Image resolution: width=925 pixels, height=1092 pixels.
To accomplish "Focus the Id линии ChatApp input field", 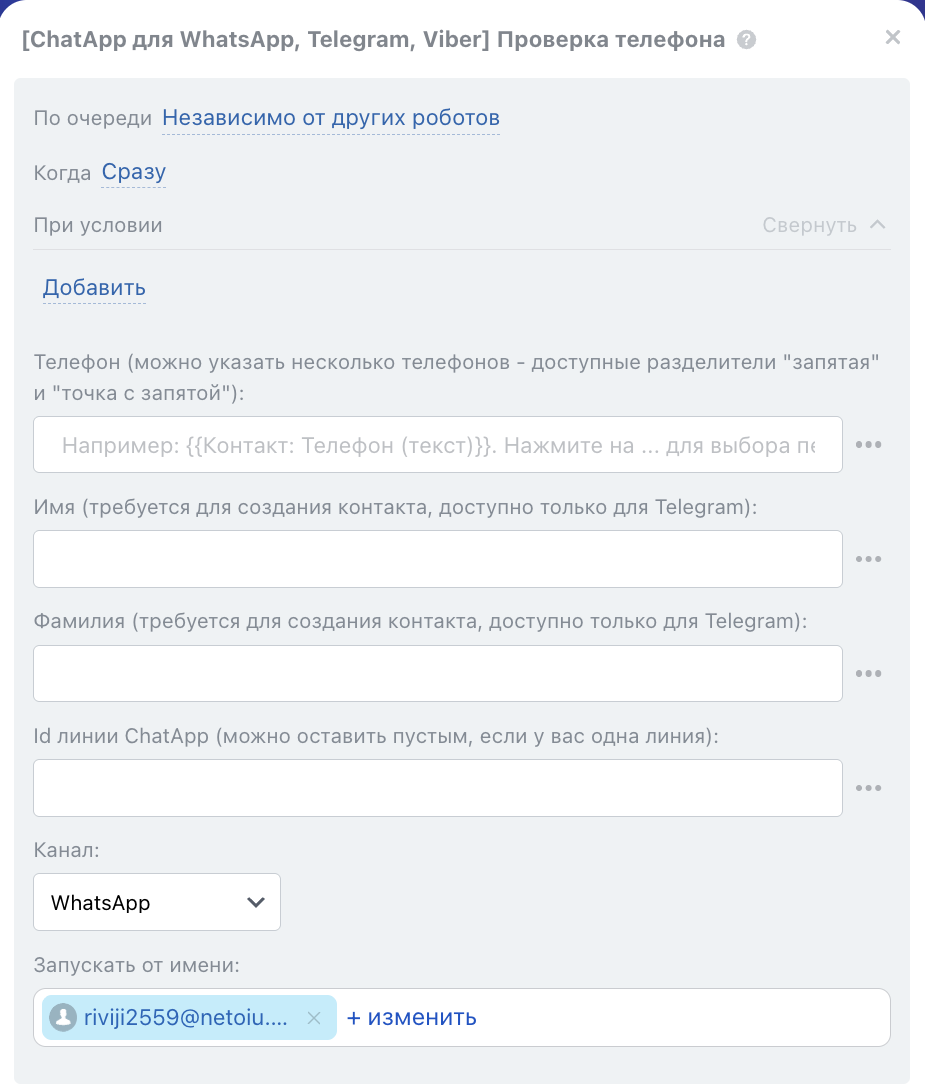I will [438, 788].
